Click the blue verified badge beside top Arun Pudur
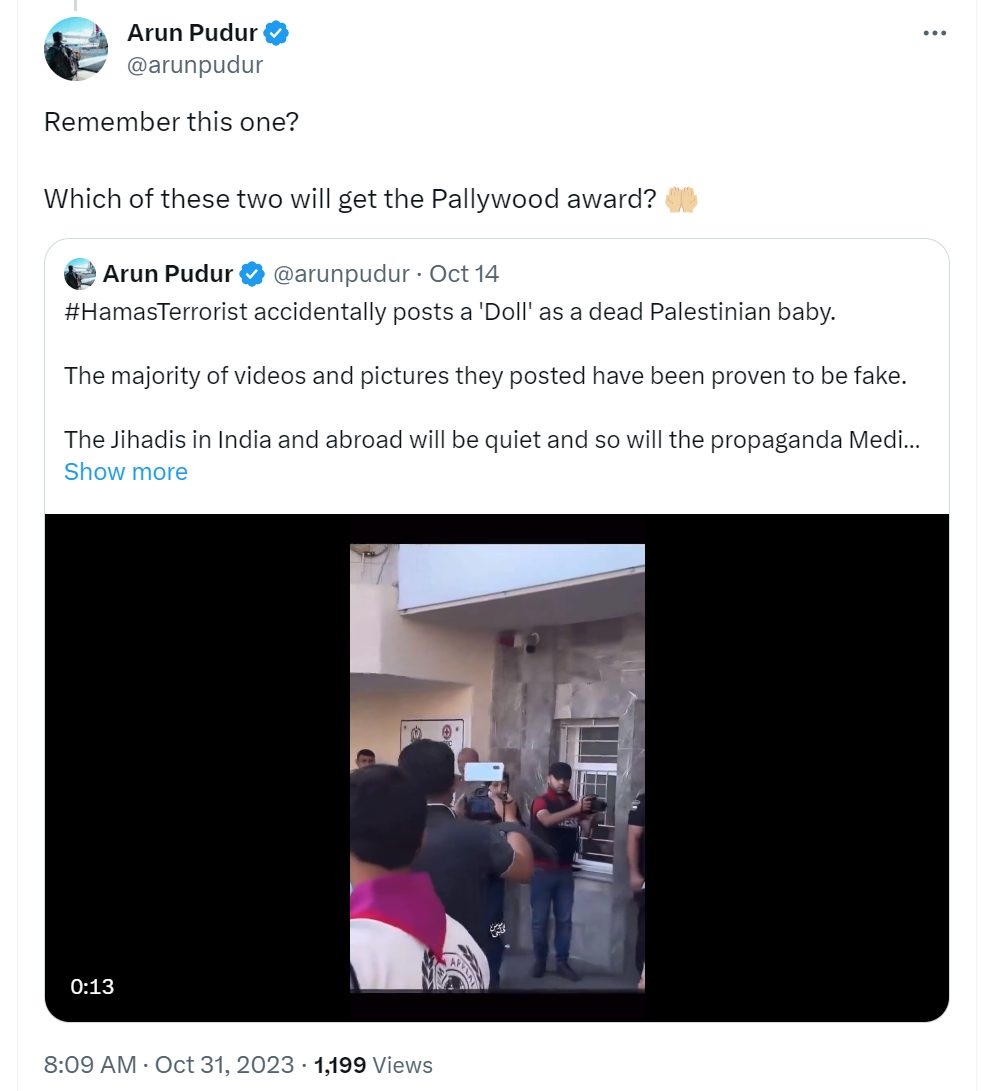The width and height of the screenshot is (981, 1091). click(x=276, y=33)
